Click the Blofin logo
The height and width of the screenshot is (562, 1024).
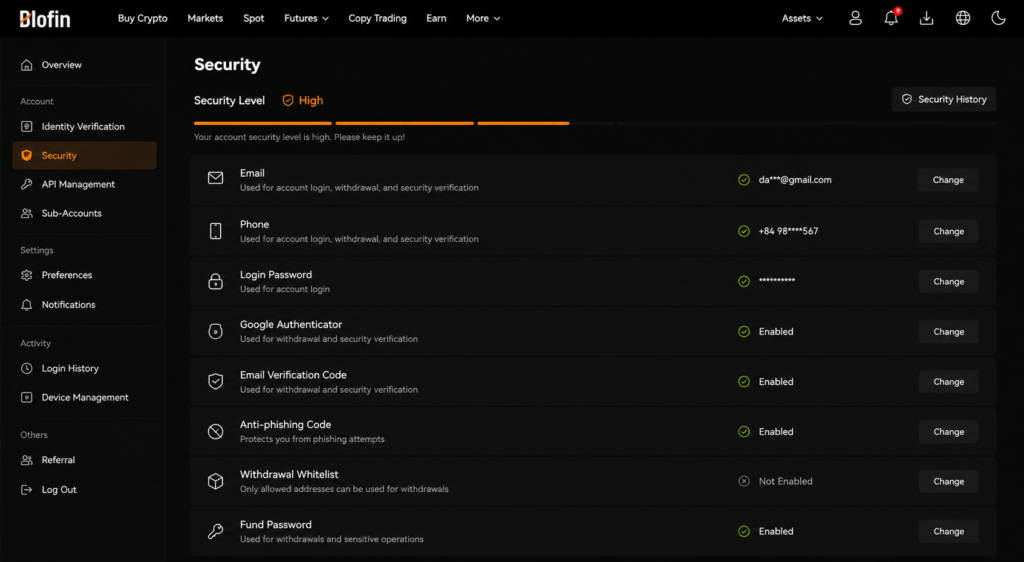coord(44,18)
